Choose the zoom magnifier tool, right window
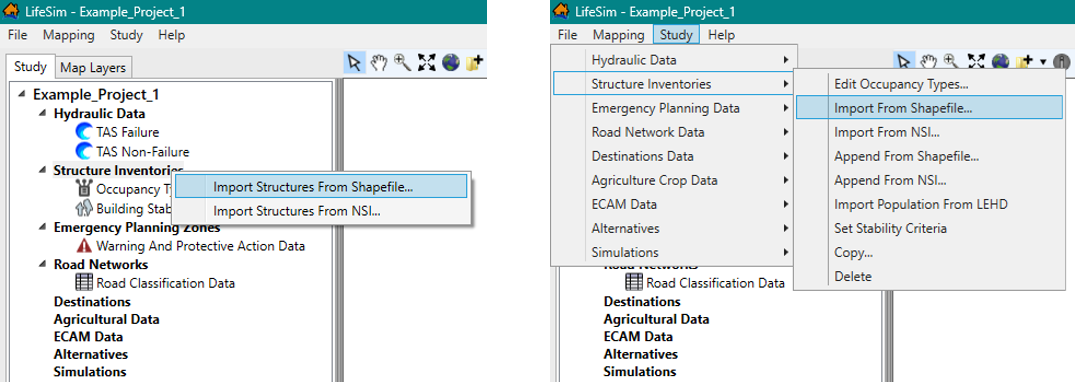The image size is (1075, 382). click(952, 62)
